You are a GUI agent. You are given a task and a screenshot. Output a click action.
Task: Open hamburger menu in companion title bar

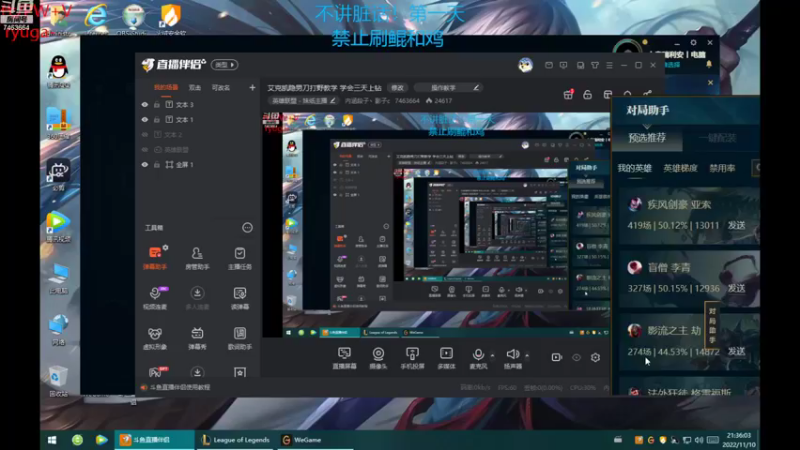point(609,65)
